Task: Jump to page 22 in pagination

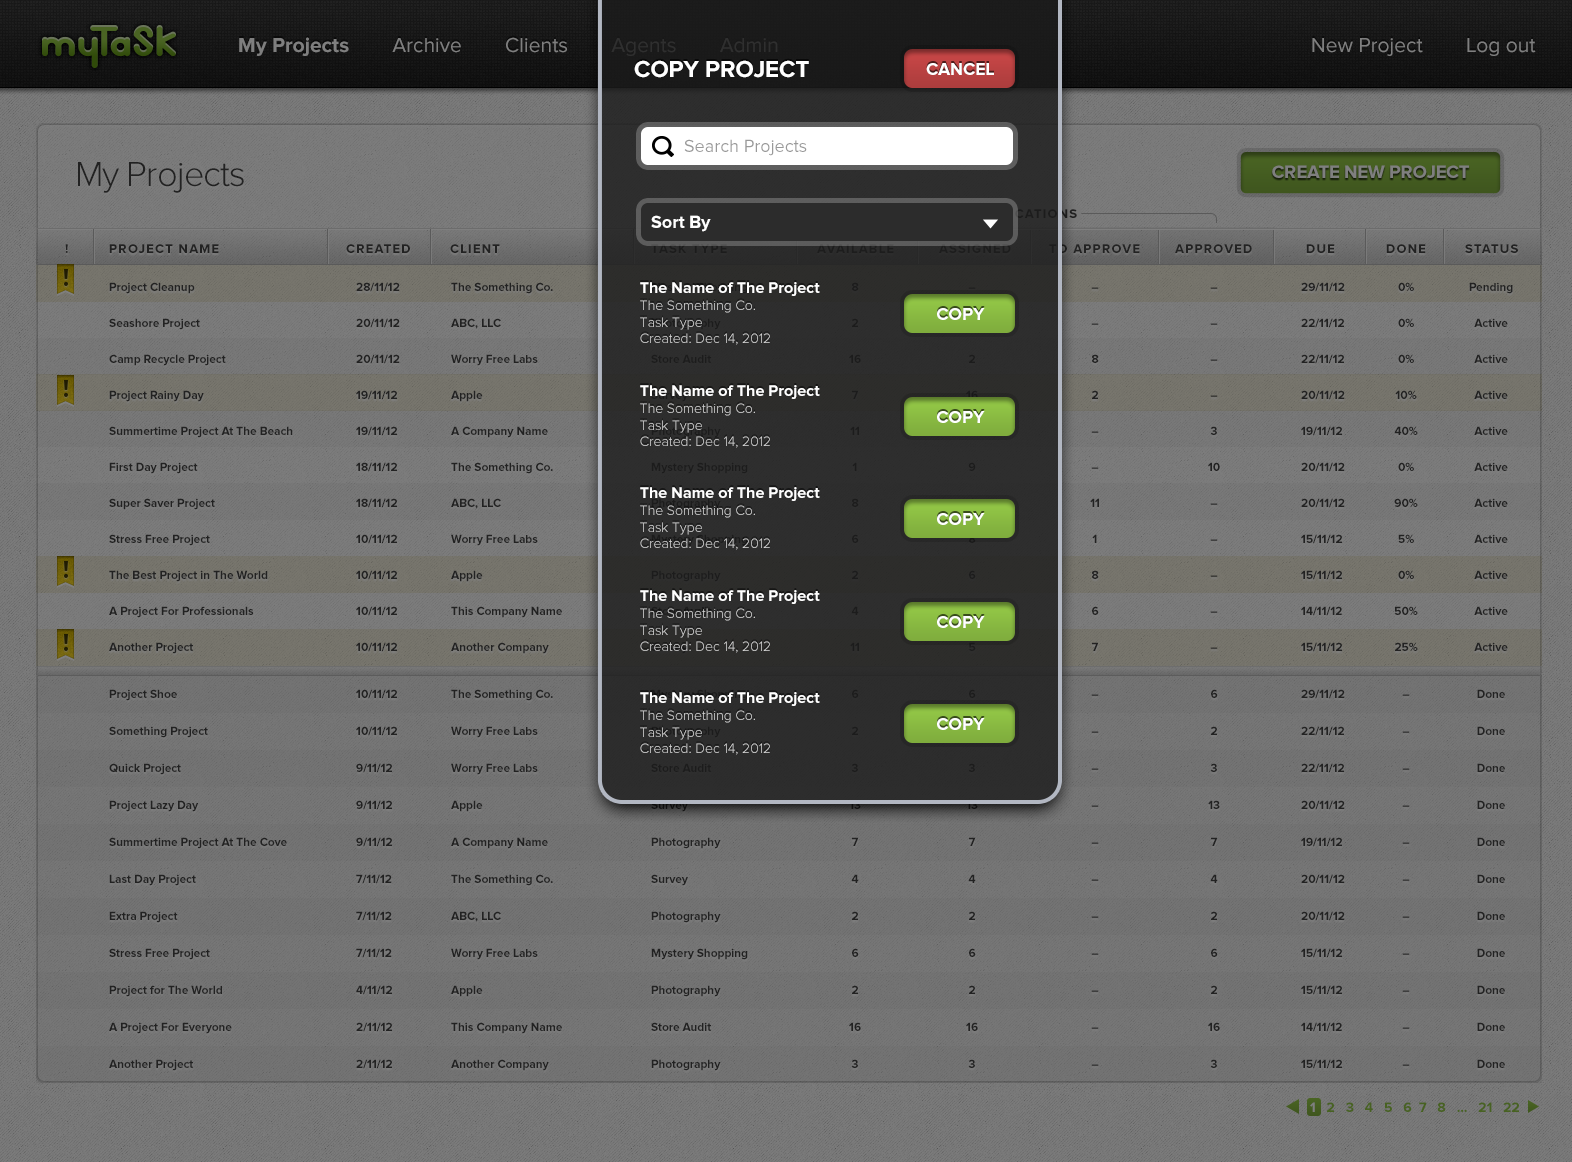Action: pos(1511,1108)
